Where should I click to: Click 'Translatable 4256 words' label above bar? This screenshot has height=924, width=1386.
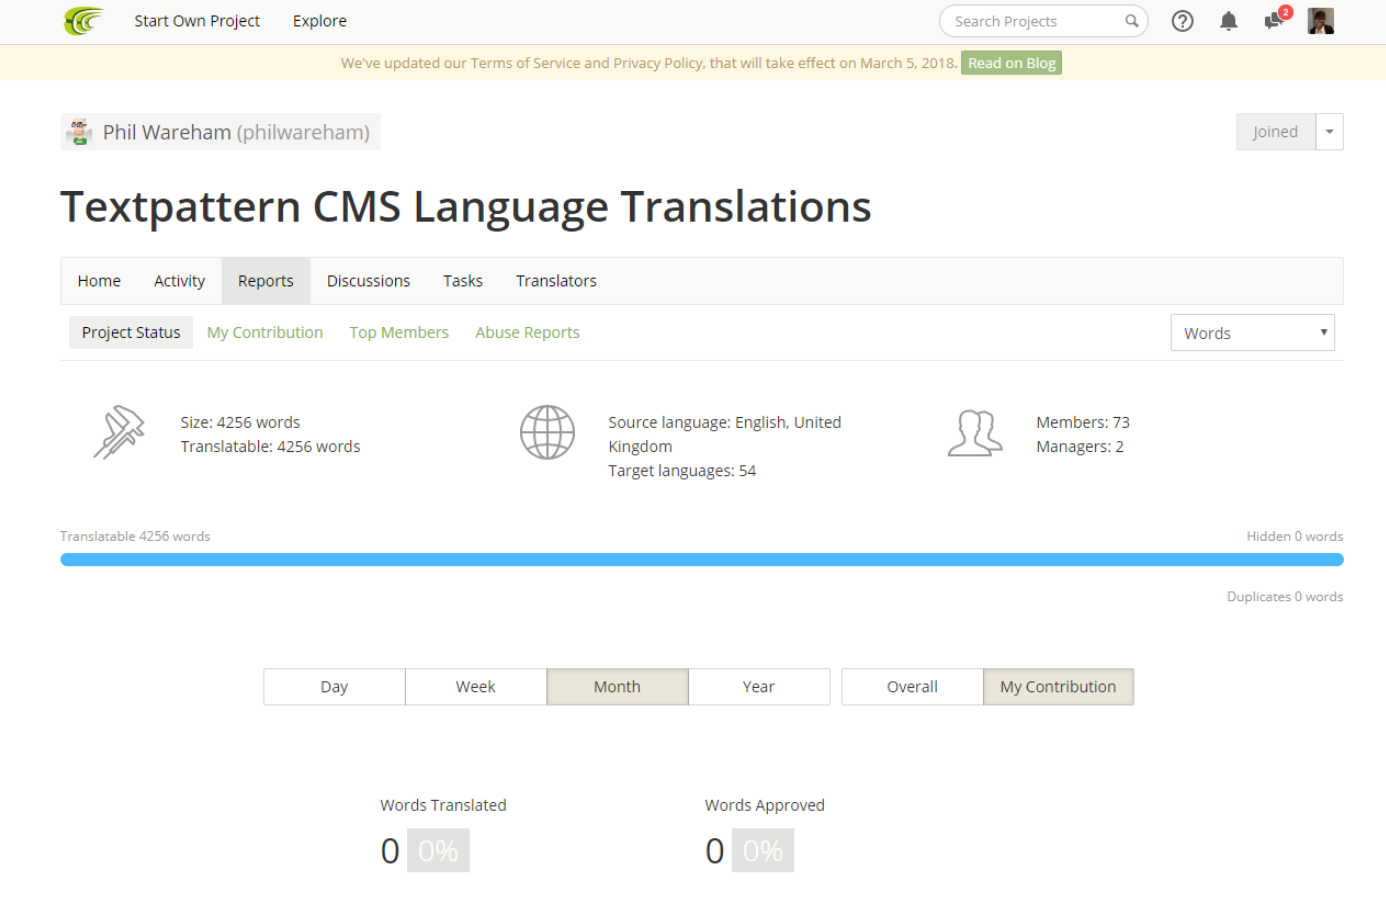coord(135,536)
